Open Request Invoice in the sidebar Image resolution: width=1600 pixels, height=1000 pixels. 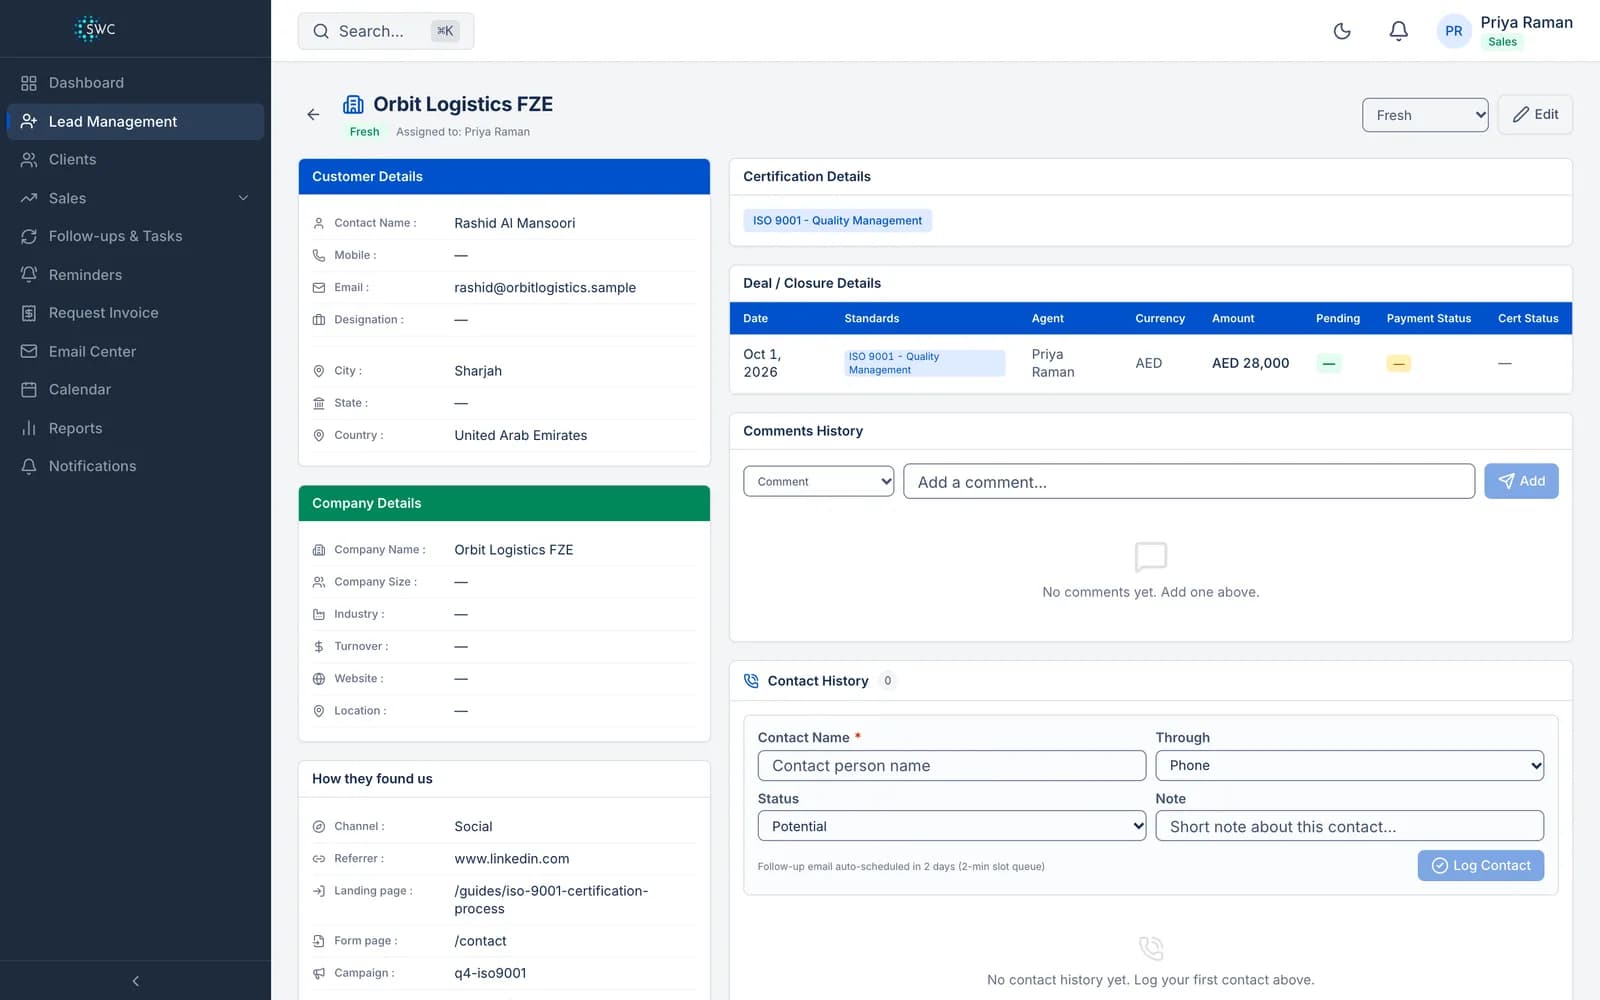click(x=135, y=313)
